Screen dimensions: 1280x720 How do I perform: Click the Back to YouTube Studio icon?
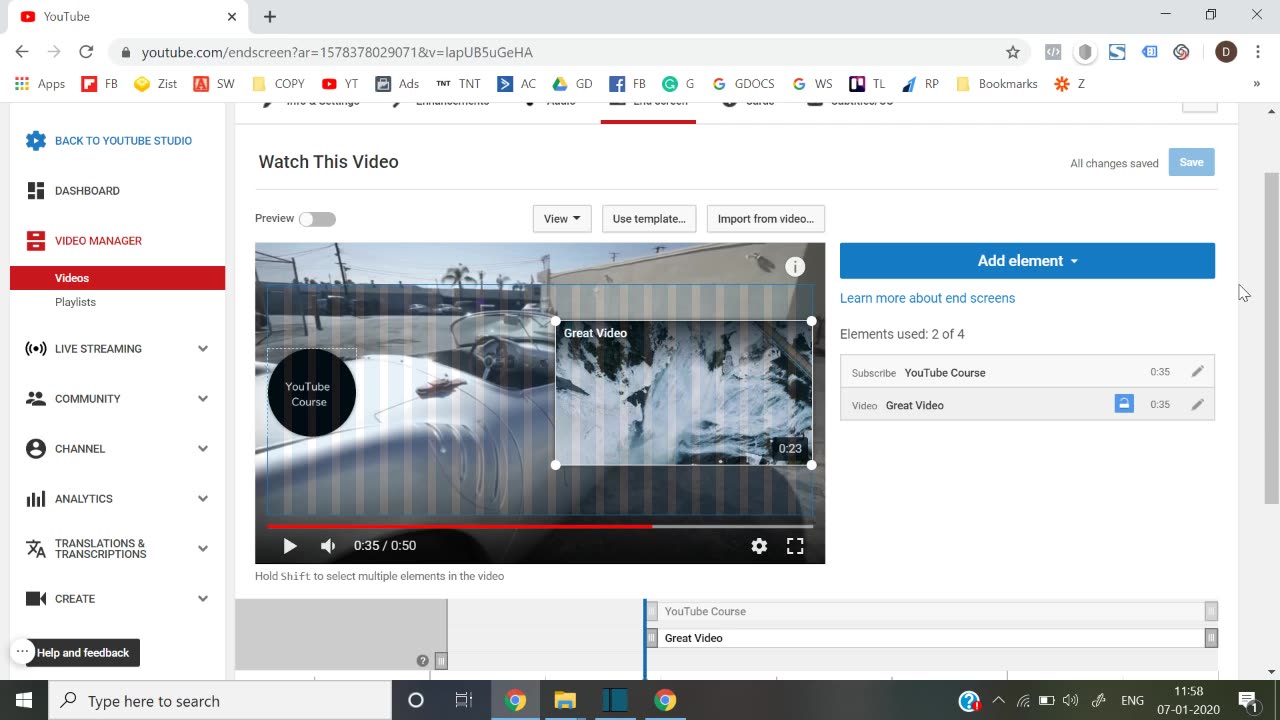point(36,141)
